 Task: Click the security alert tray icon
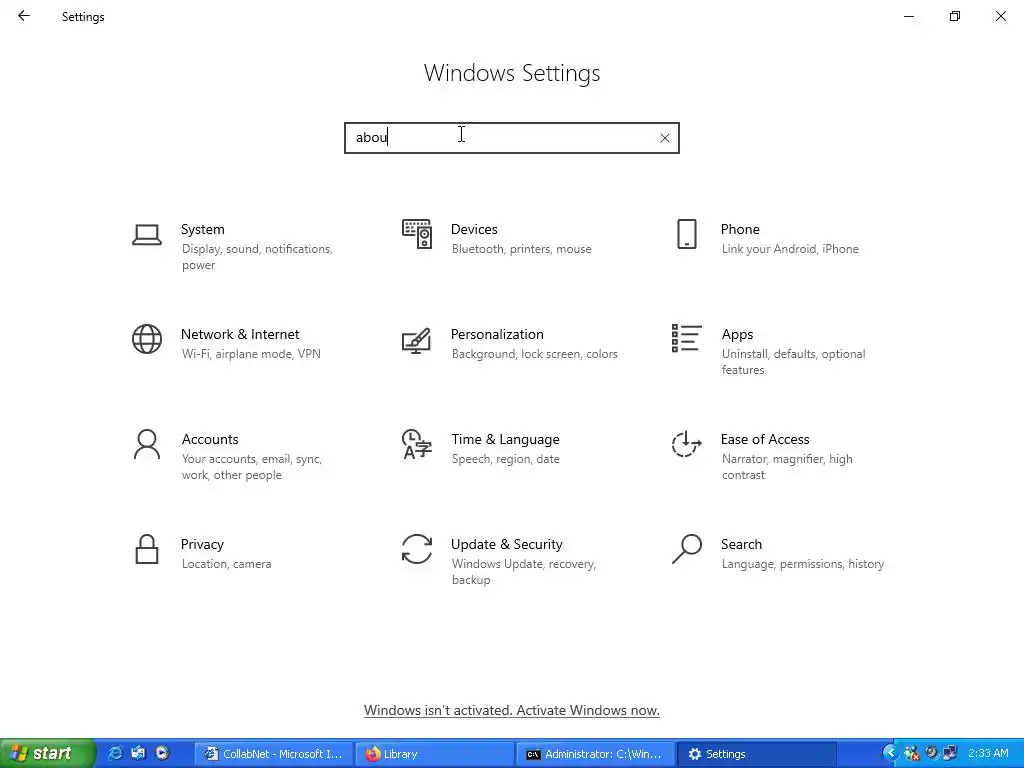[x=912, y=754]
